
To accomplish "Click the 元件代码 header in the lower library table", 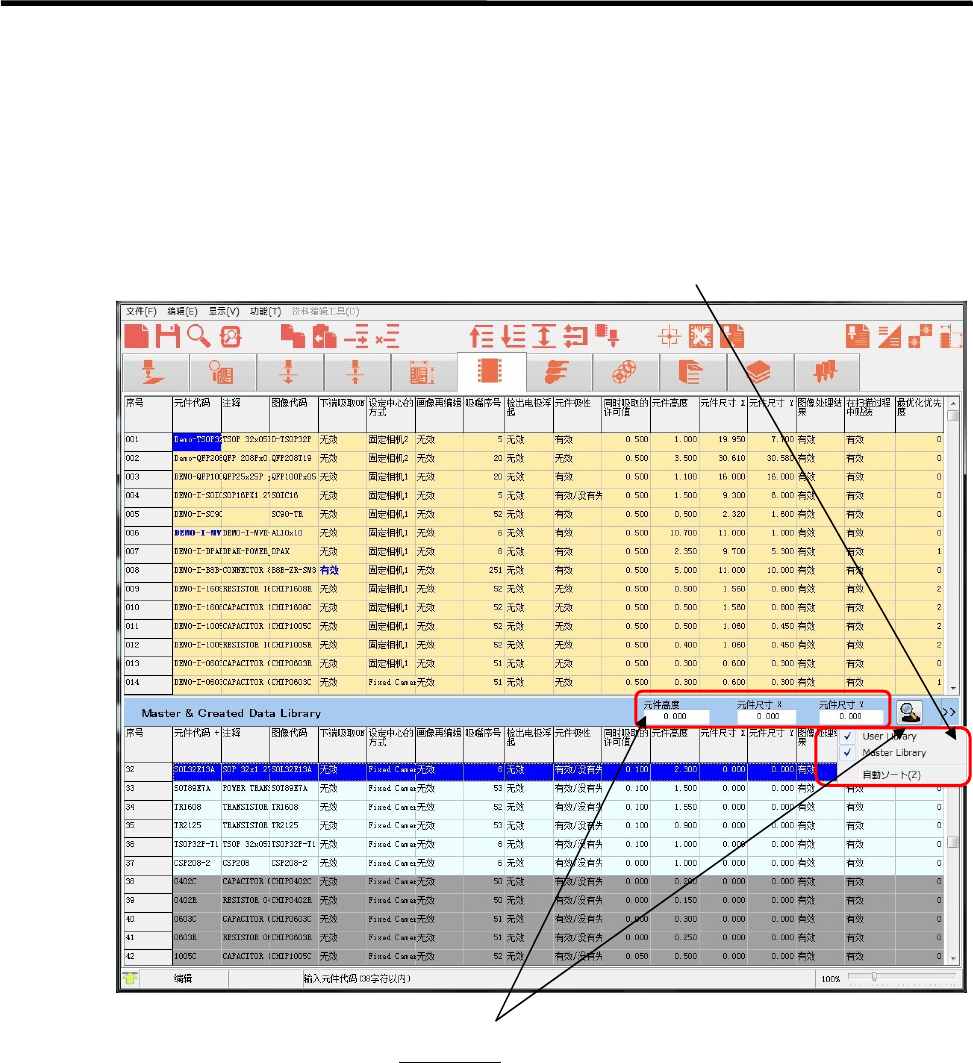I will pos(197,744).
